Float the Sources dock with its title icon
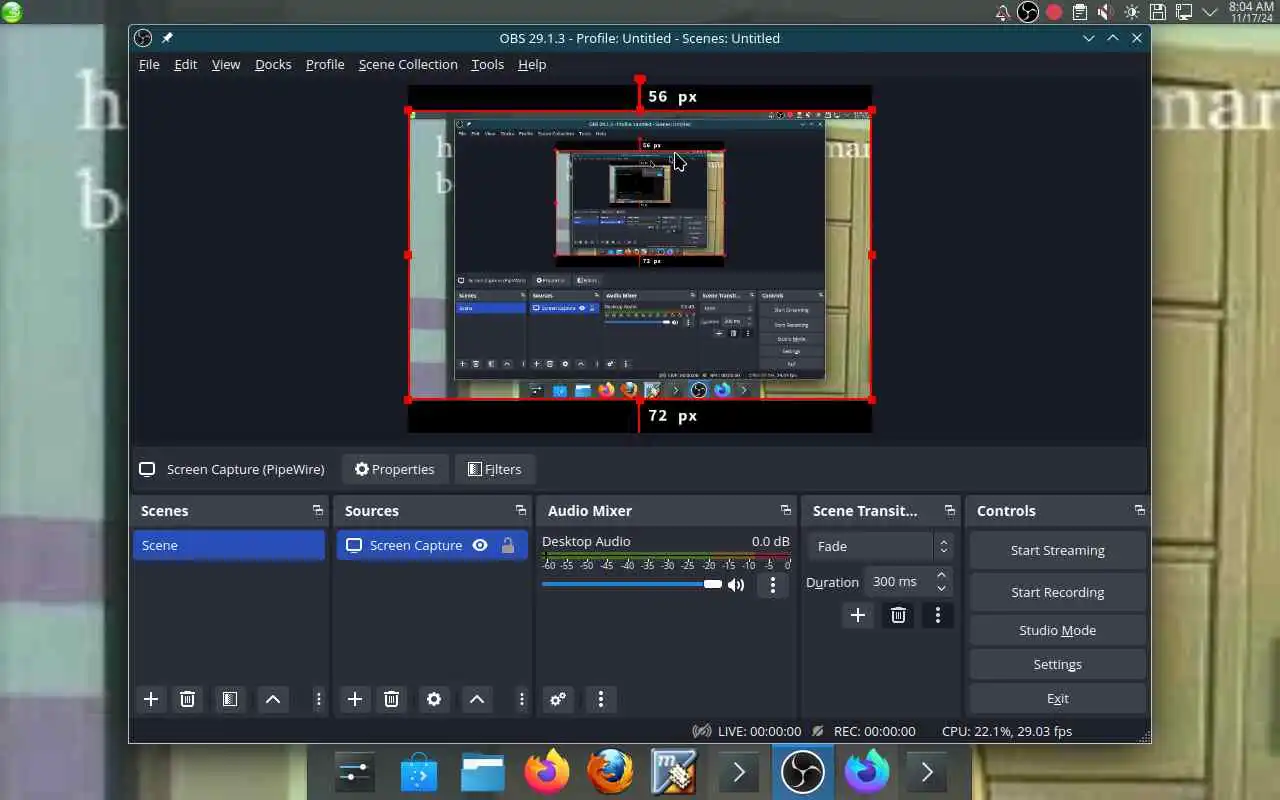Viewport: 1280px width, 800px height. pyautogui.click(x=521, y=511)
